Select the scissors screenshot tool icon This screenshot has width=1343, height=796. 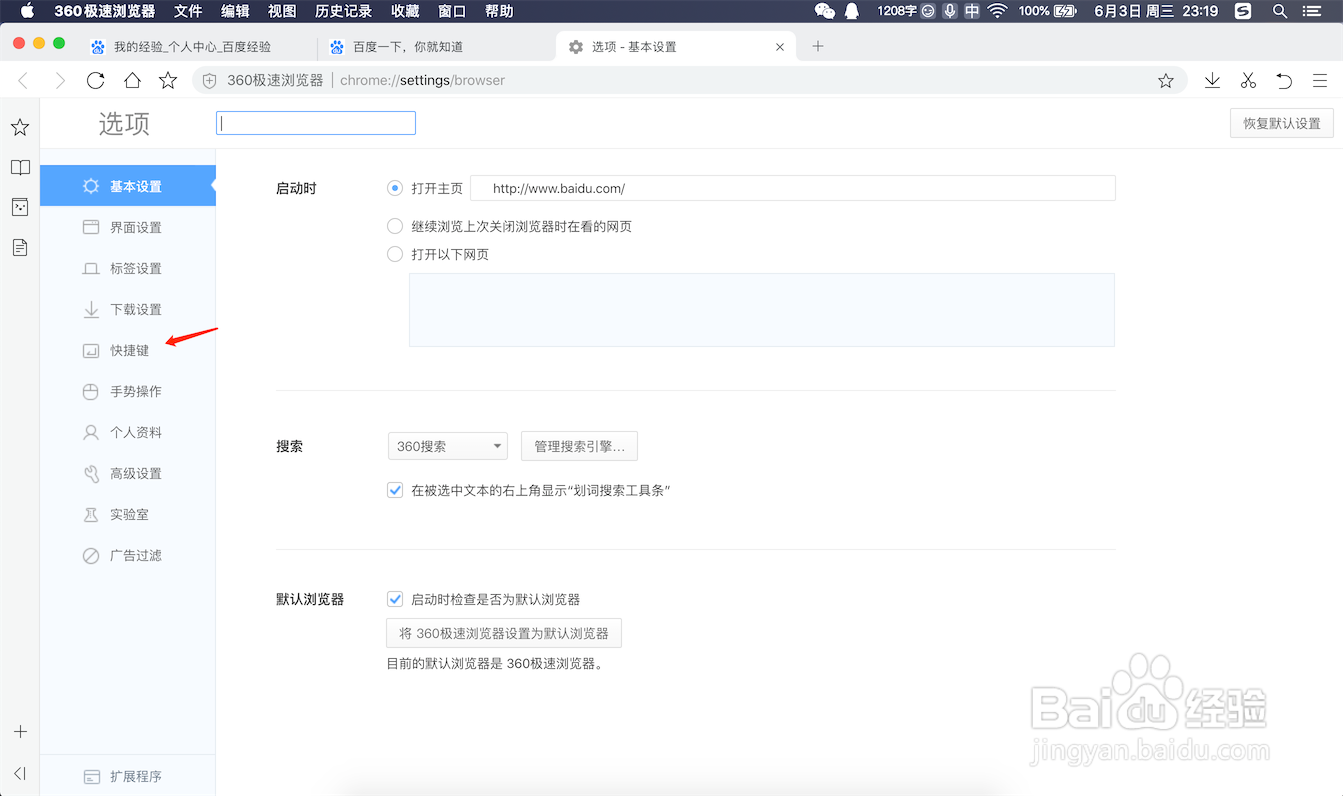coord(1248,80)
